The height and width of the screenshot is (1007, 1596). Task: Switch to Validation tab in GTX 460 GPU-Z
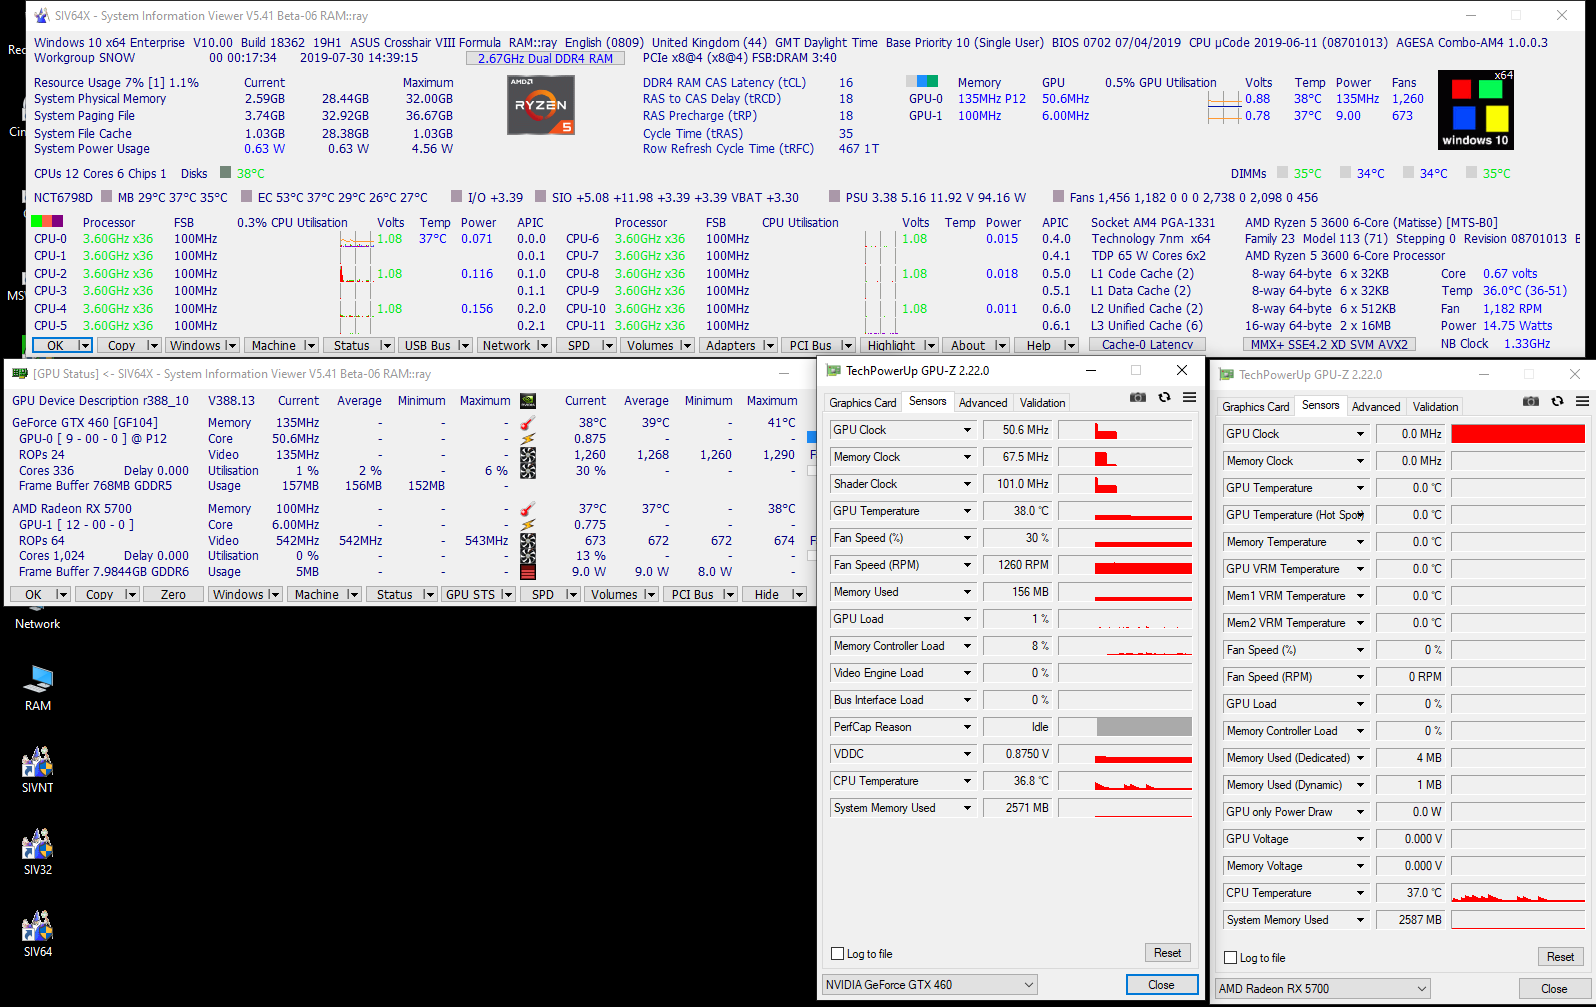1042,403
